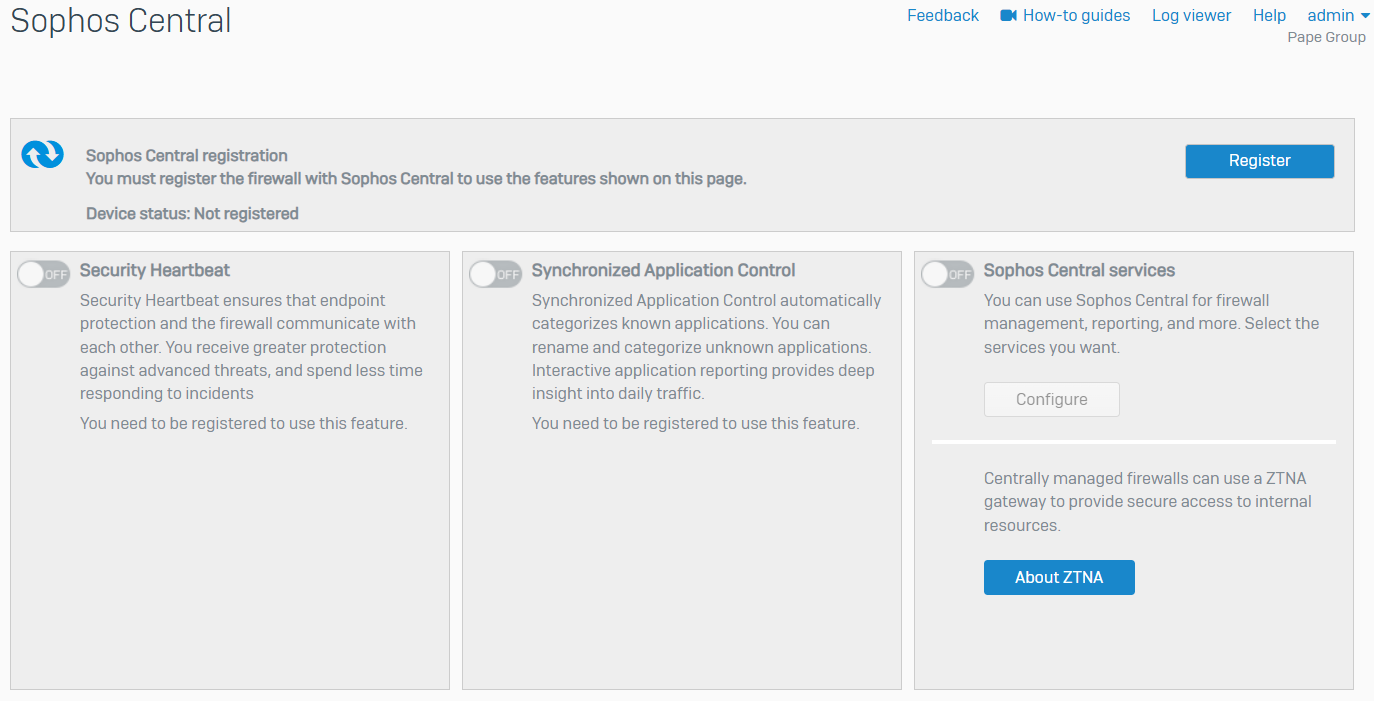Open the Log viewer
1374x701 pixels.
pyautogui.click(x=1191, y=15)
